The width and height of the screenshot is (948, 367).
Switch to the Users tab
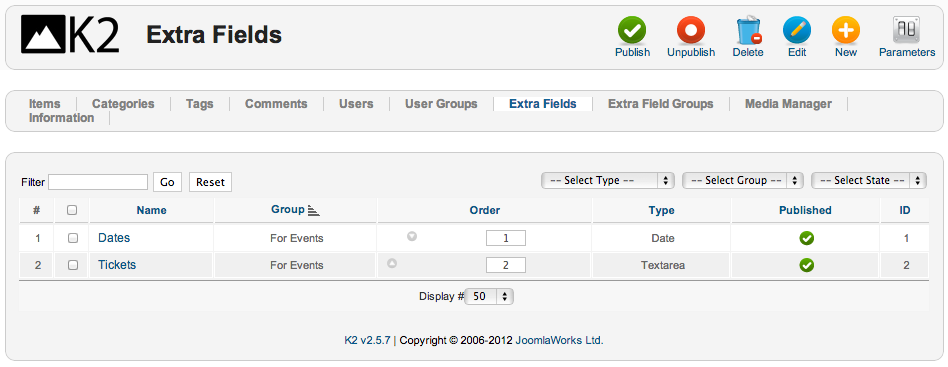click(x=356, y=104)
